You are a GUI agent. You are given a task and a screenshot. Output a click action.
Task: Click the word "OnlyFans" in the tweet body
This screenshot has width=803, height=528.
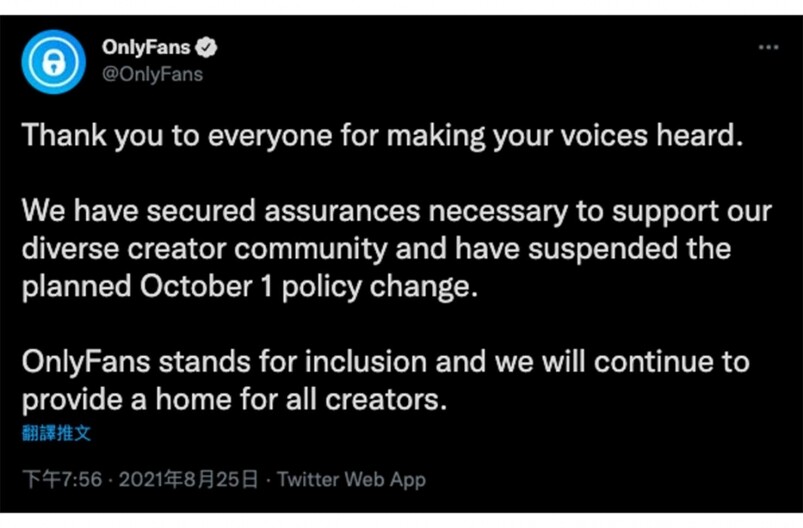coord(86,363)
